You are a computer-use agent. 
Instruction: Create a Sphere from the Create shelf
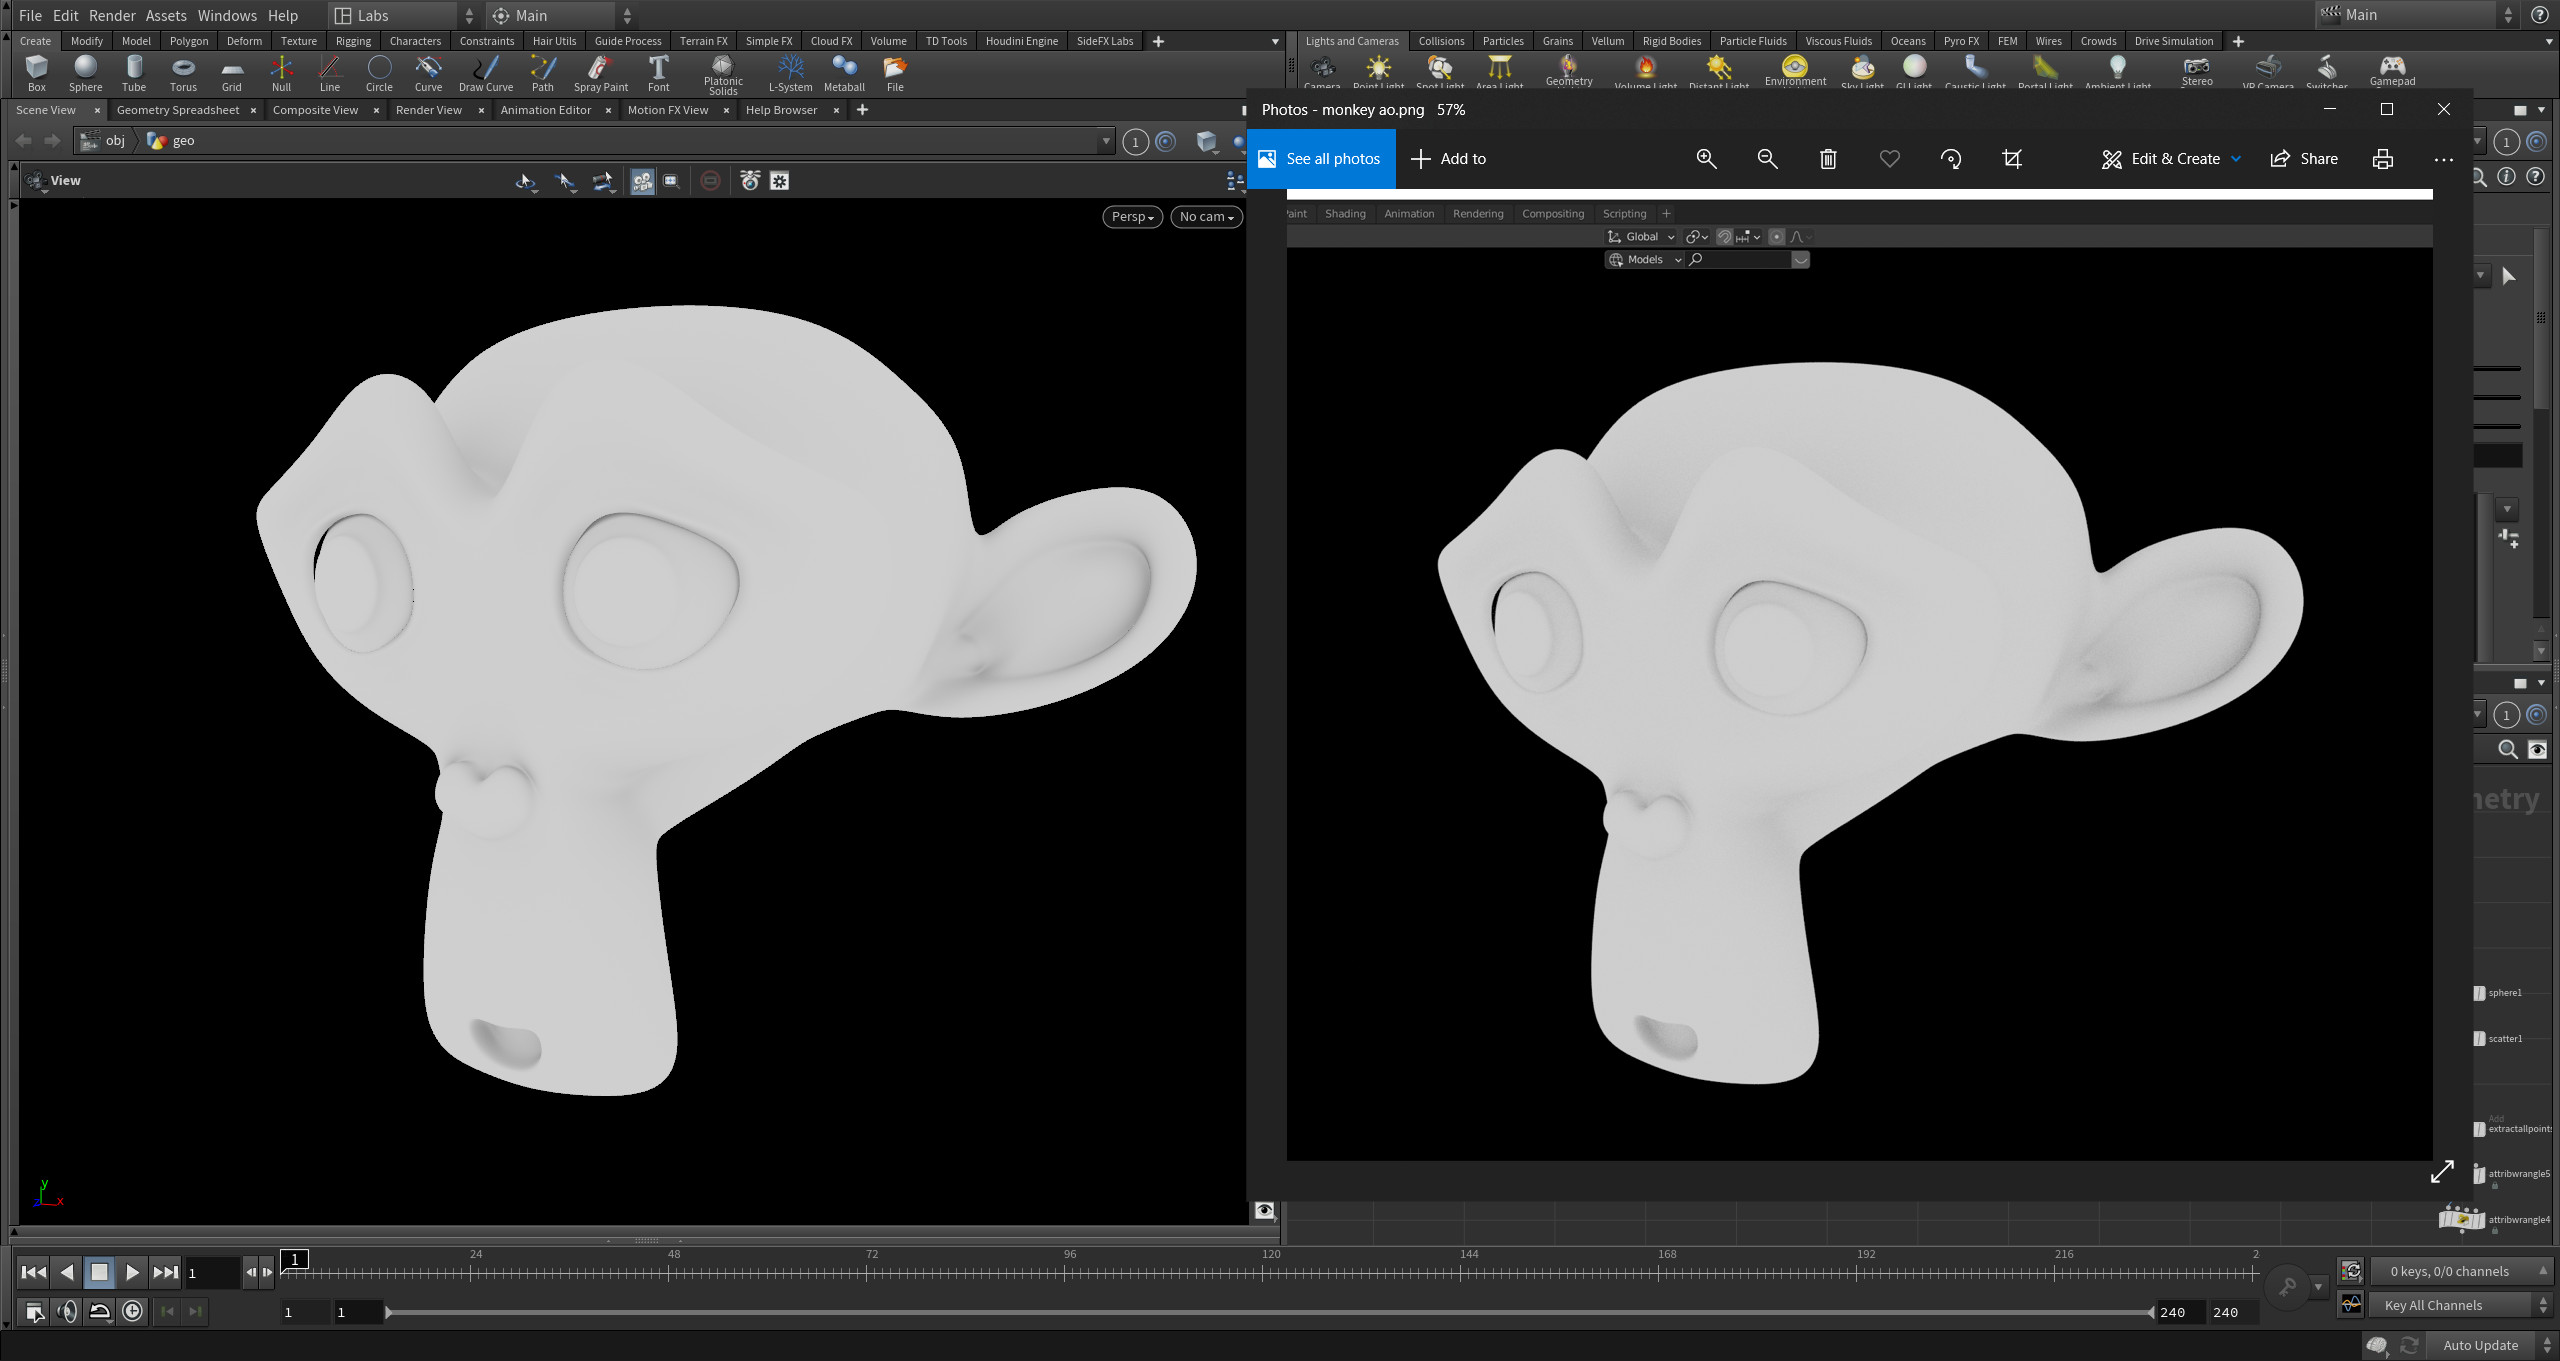coord(85,72)
